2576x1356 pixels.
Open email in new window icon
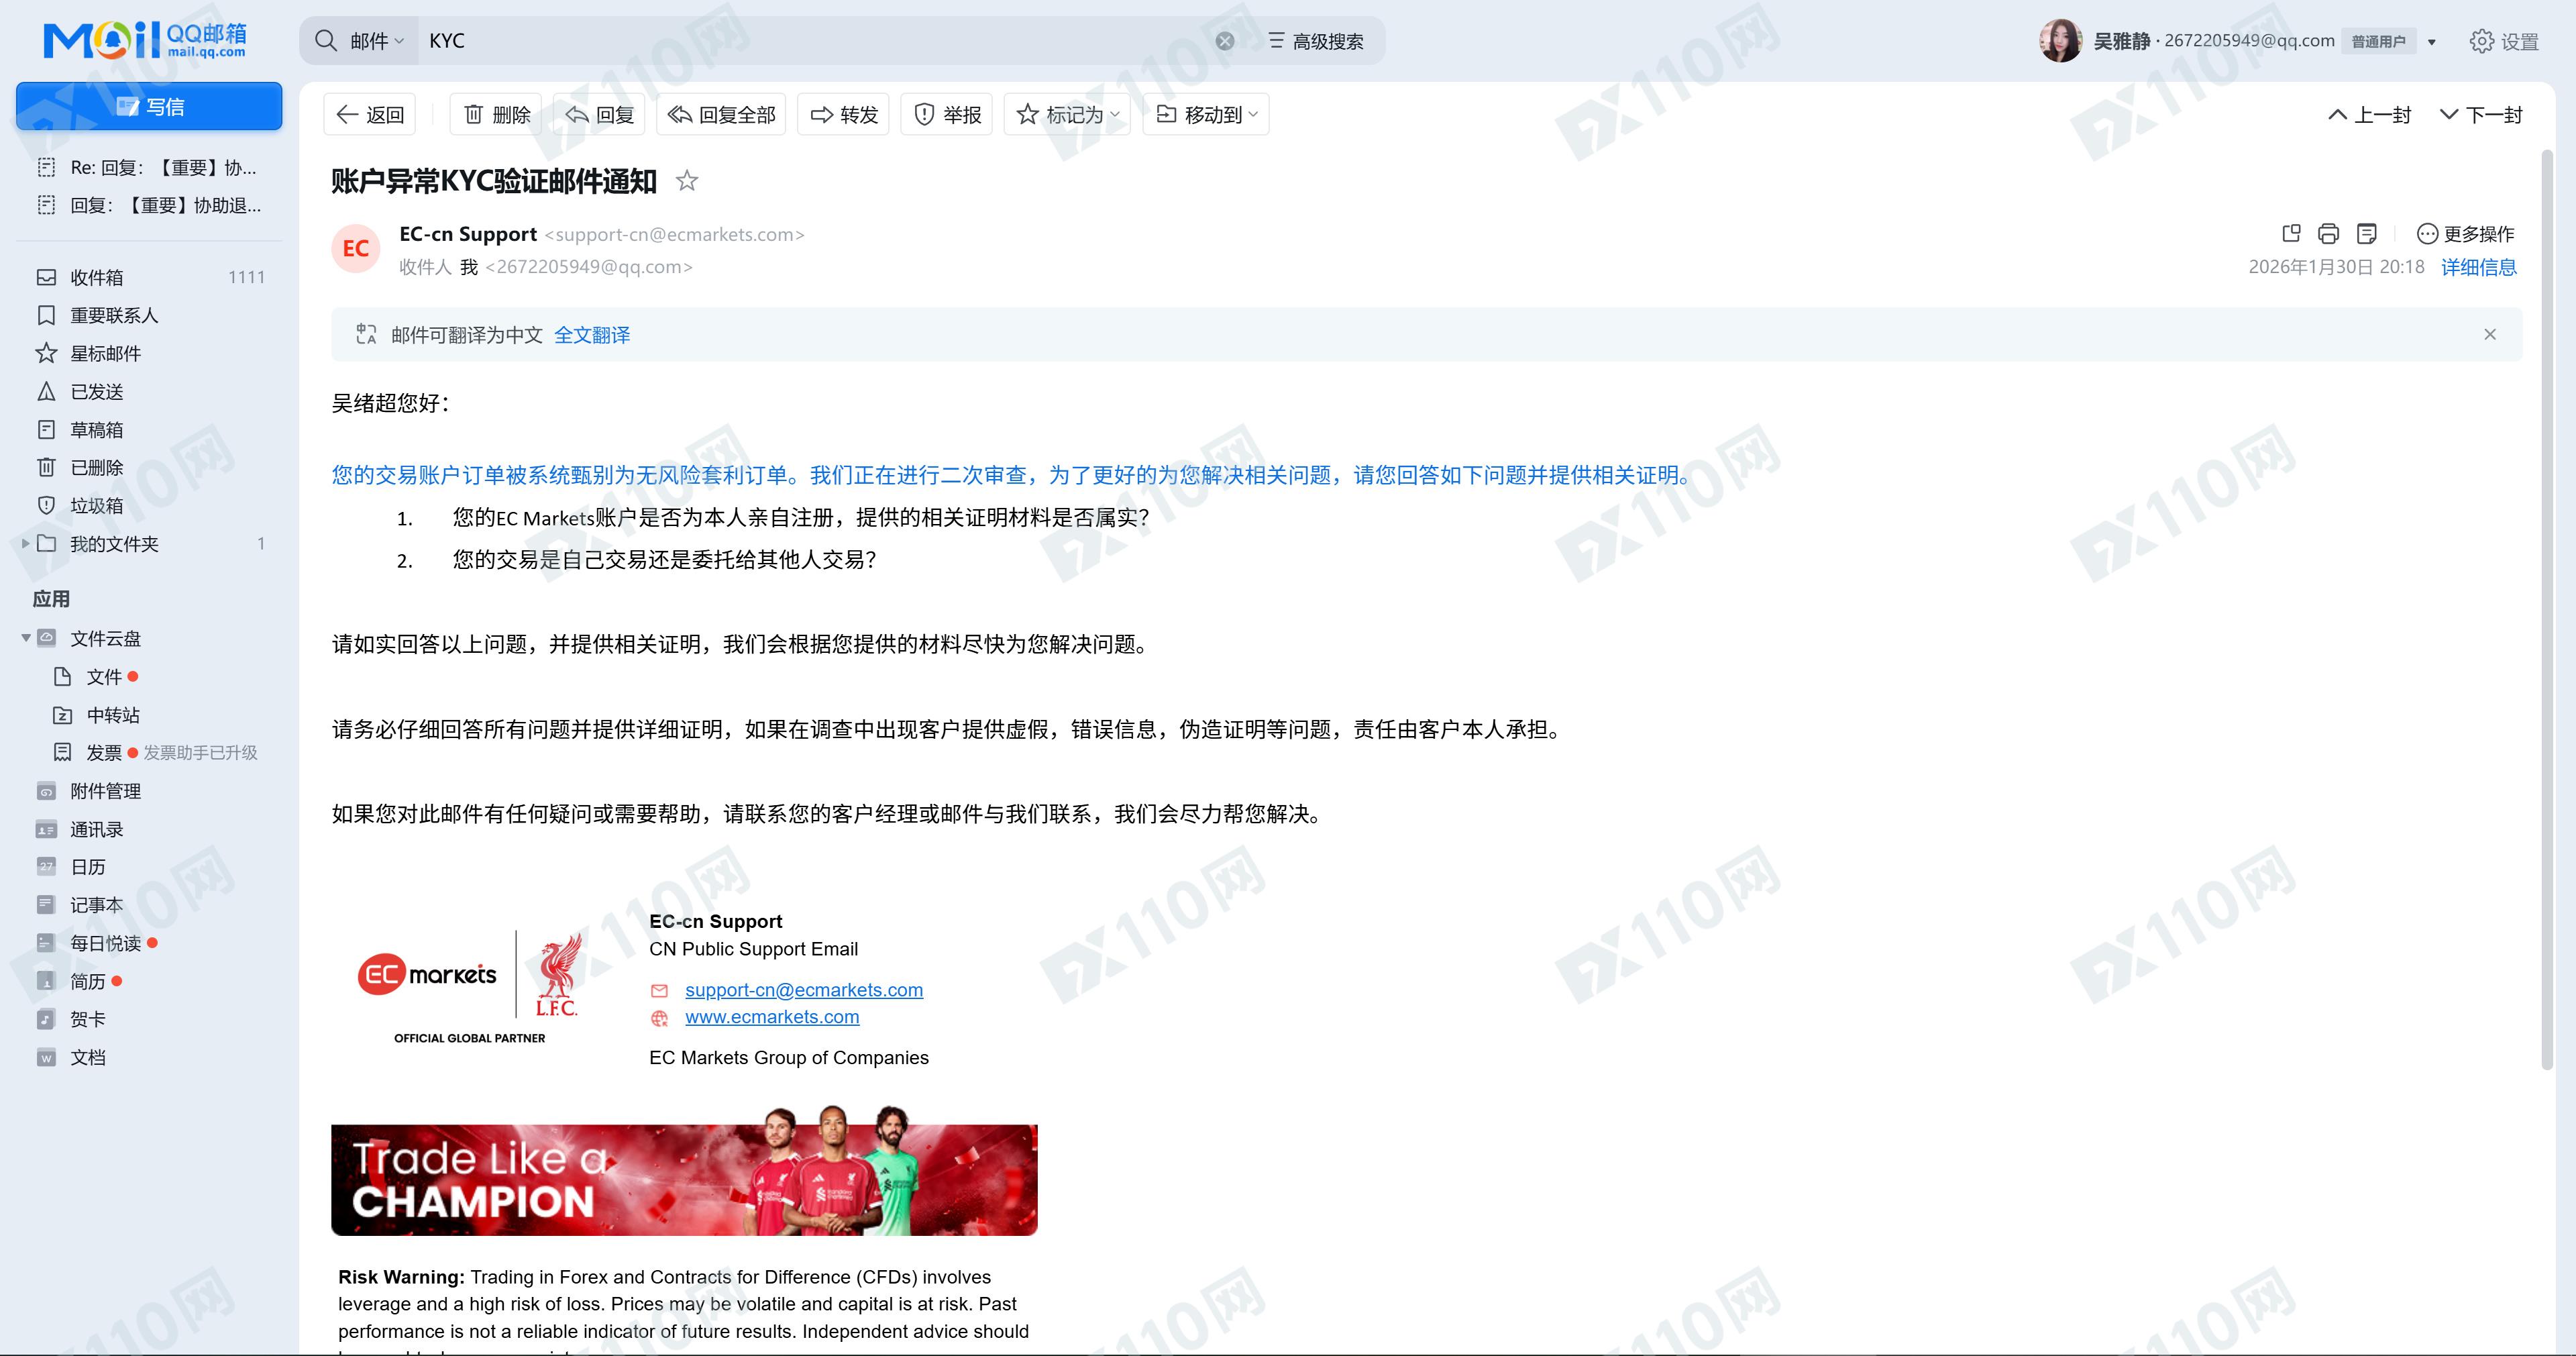point(2291,233)
